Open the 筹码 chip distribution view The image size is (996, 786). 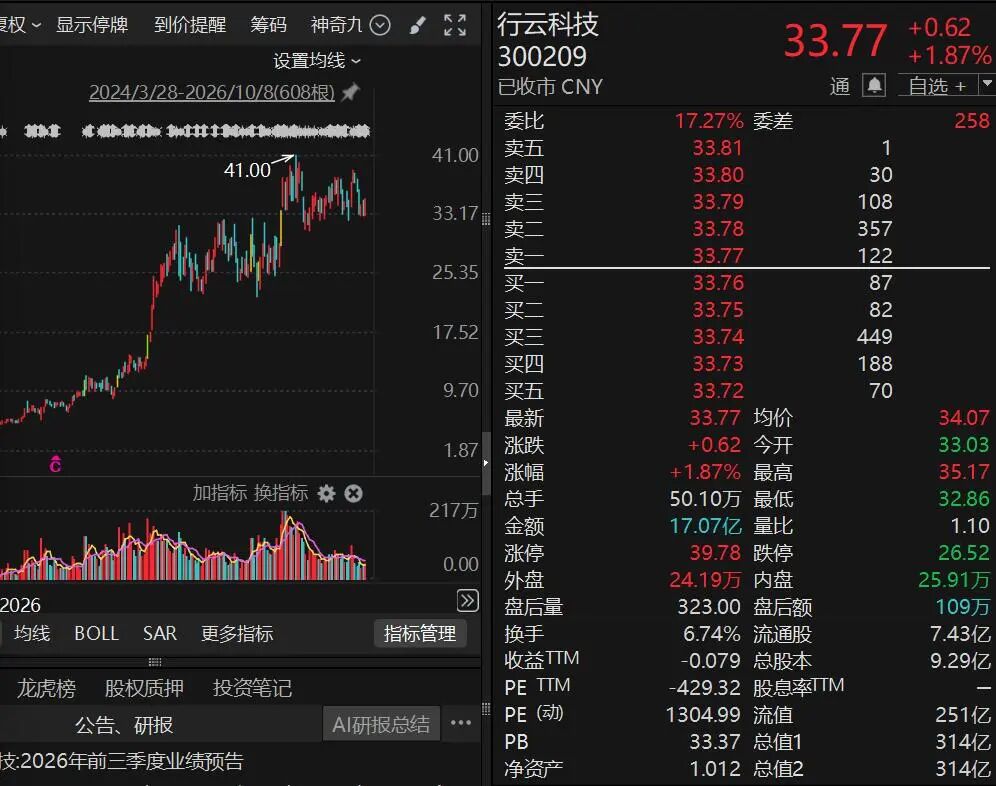(268, 25)
